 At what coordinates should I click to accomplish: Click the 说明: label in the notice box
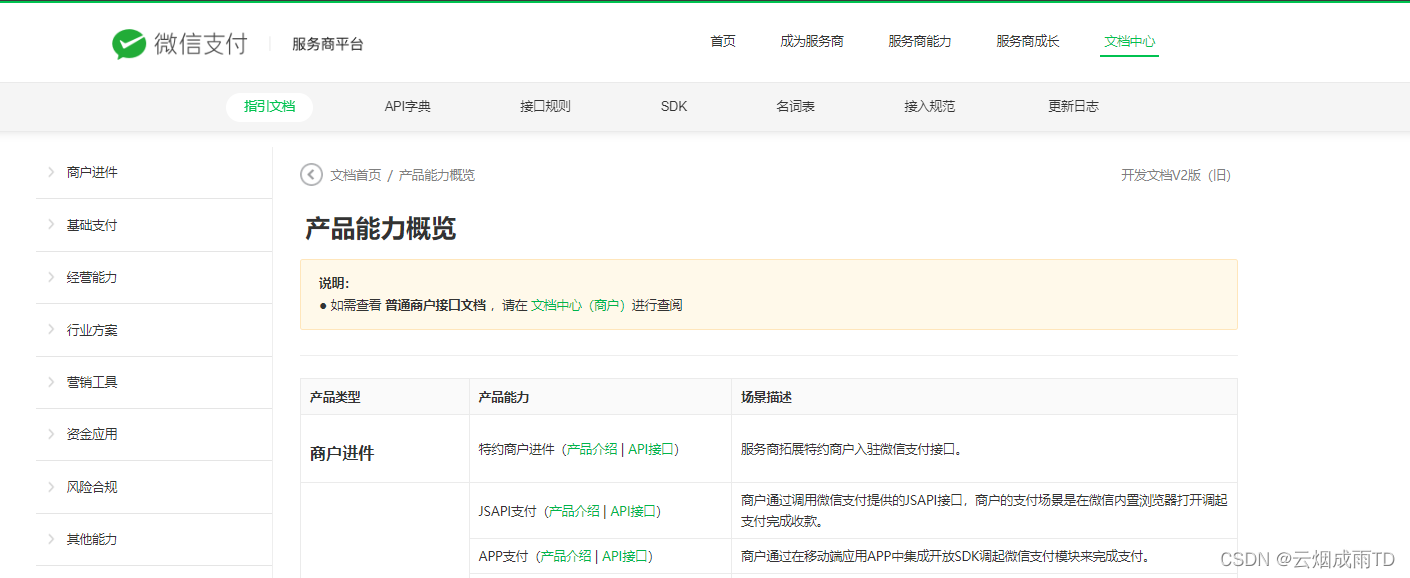coord(334,283)
